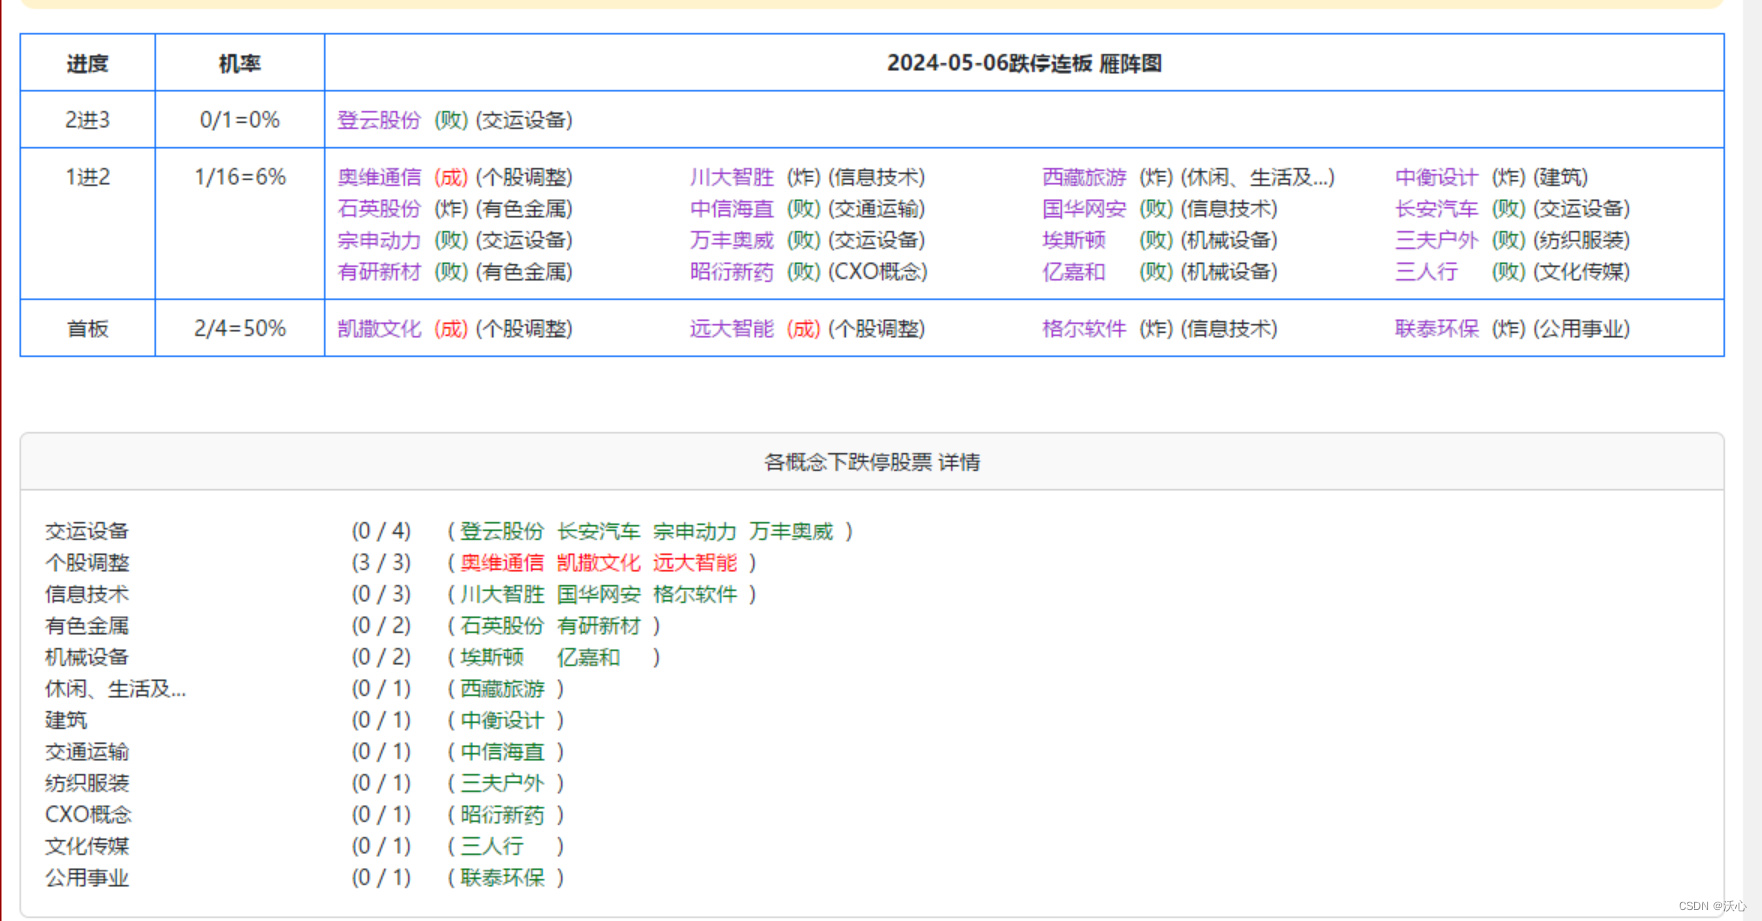Select the 格尔软件 link in the 首板 row
Screen dimensions: 1762x921
coord(1084,329)
